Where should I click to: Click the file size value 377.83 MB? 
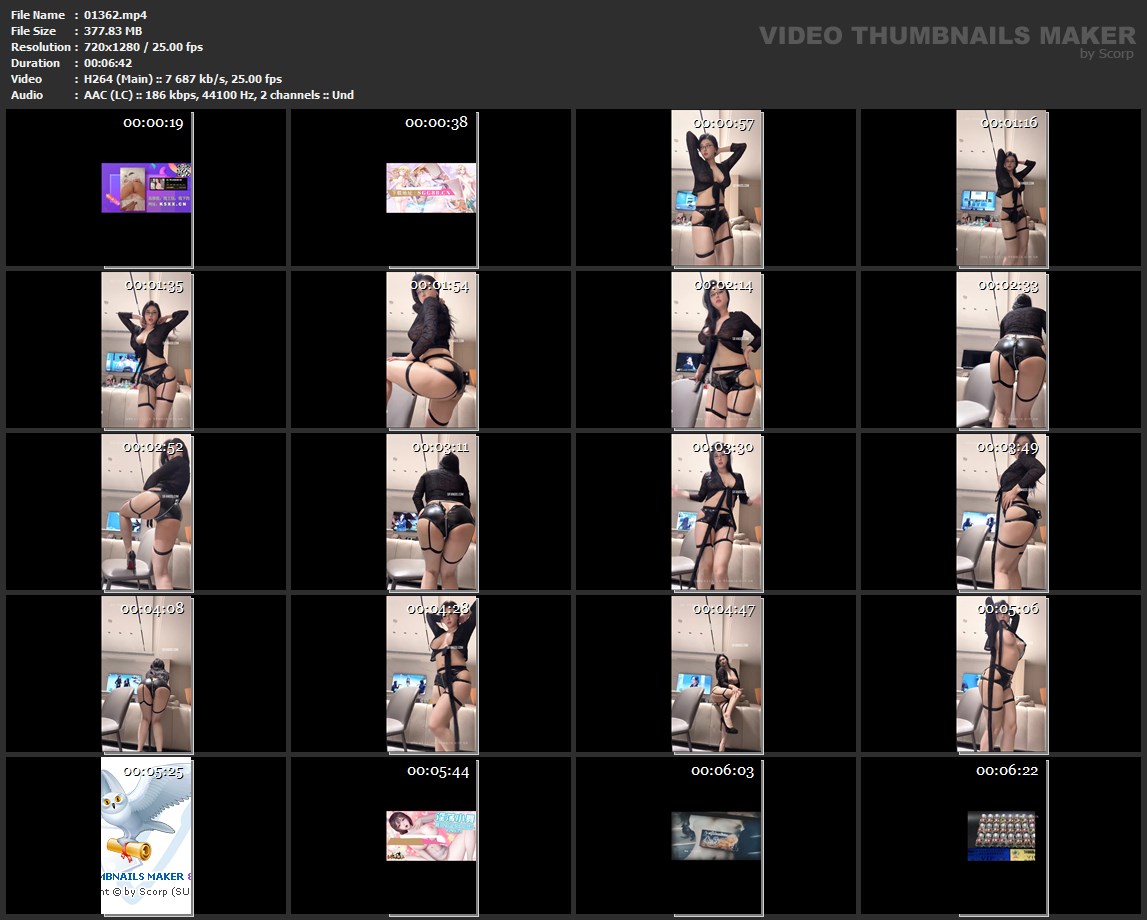point(113,31)
